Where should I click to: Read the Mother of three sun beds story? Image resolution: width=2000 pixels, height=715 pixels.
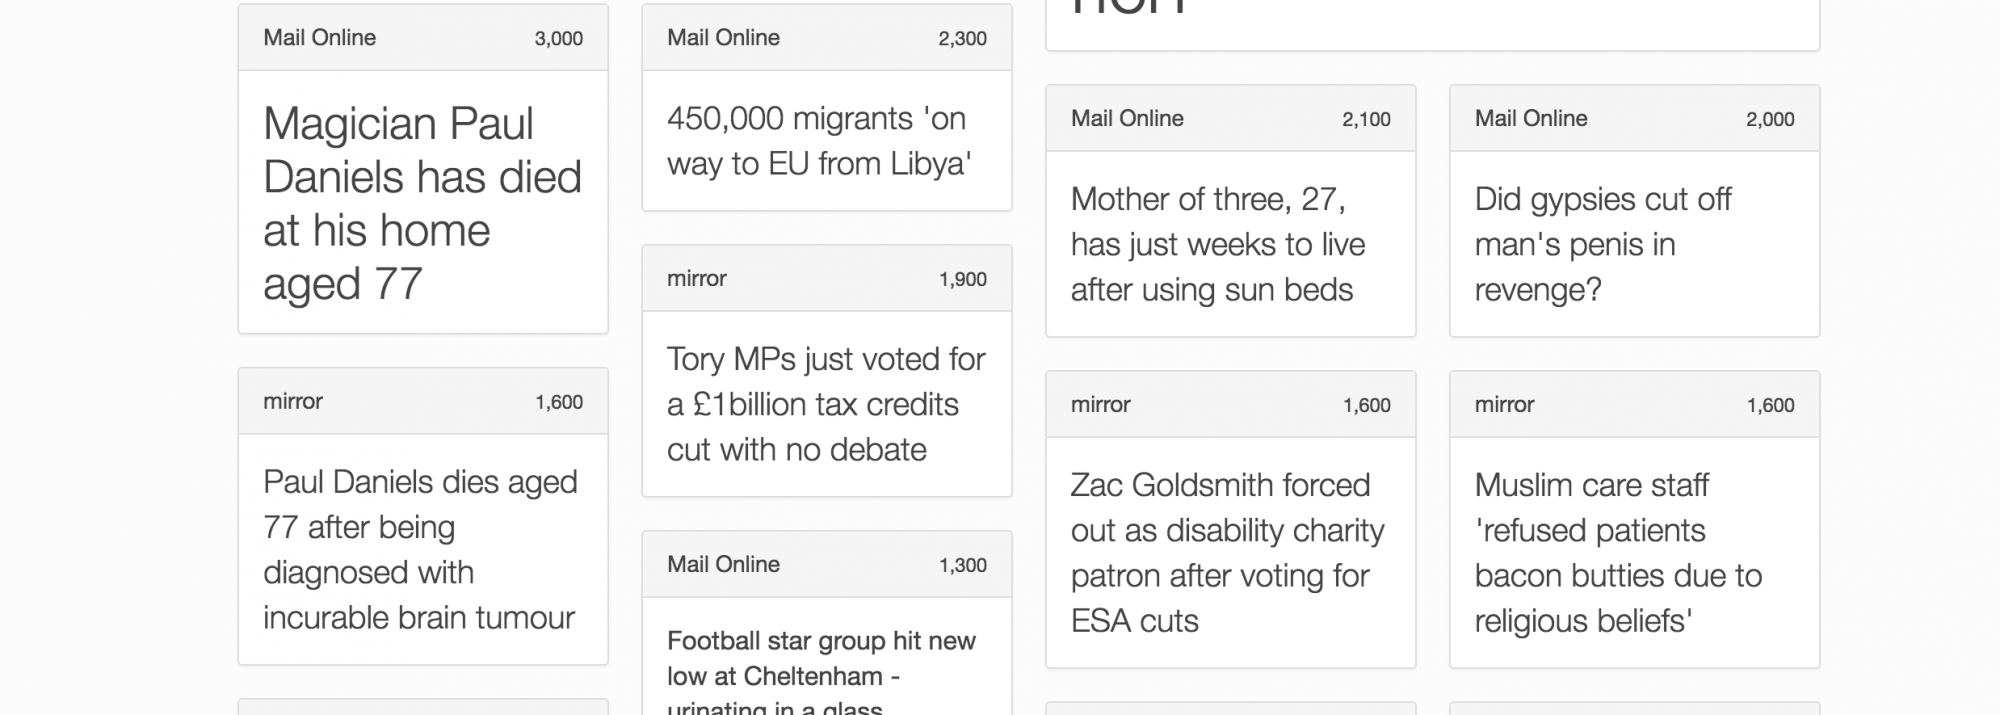click(1217, 244)
